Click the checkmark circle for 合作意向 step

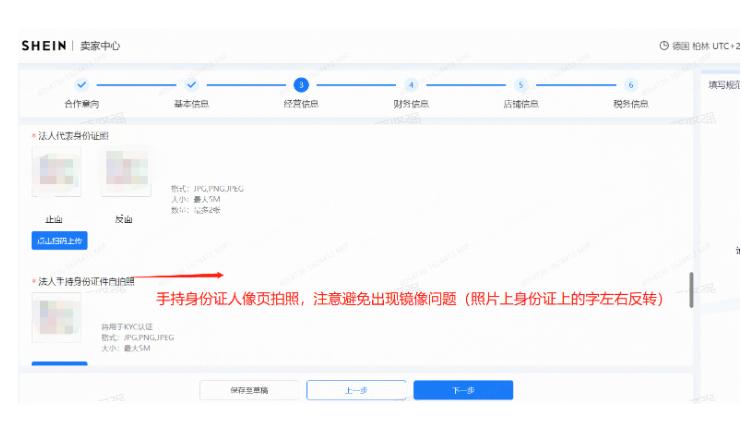pyautogui.click(x=82, y=85)
